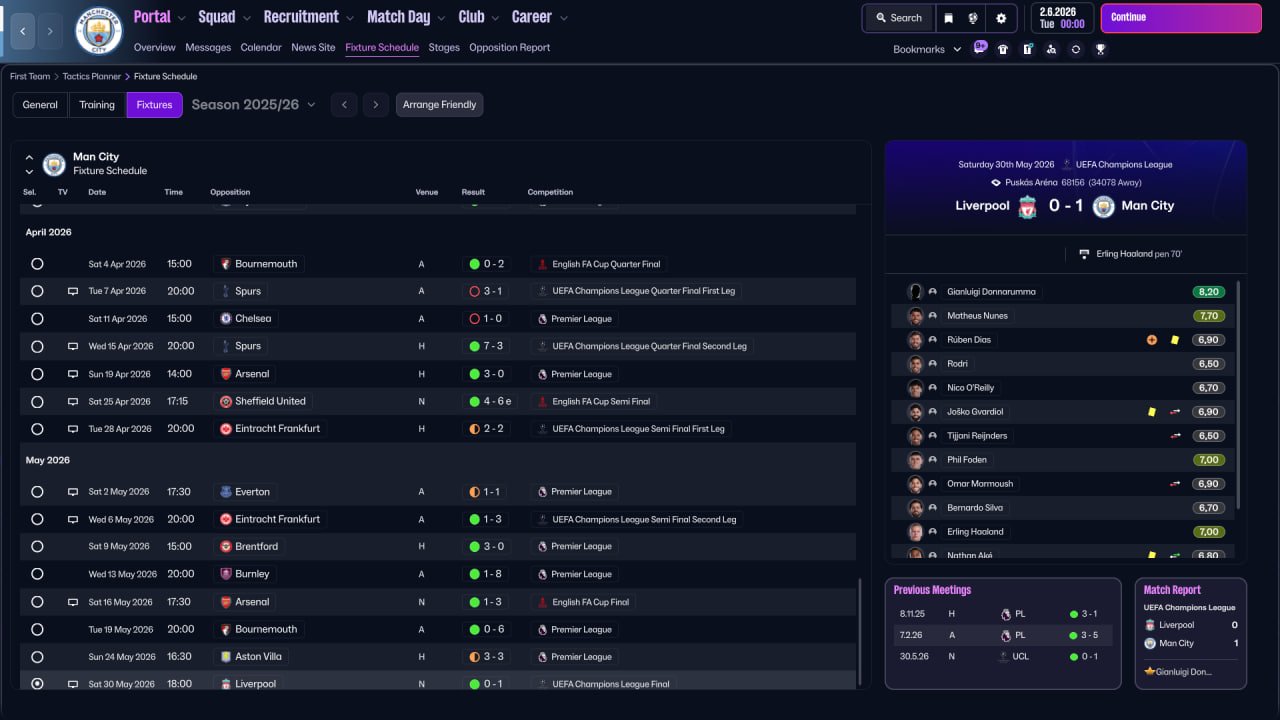Click the Puskás Aréna stadium icon
1280x720 pixels.
tap(996, 183)
